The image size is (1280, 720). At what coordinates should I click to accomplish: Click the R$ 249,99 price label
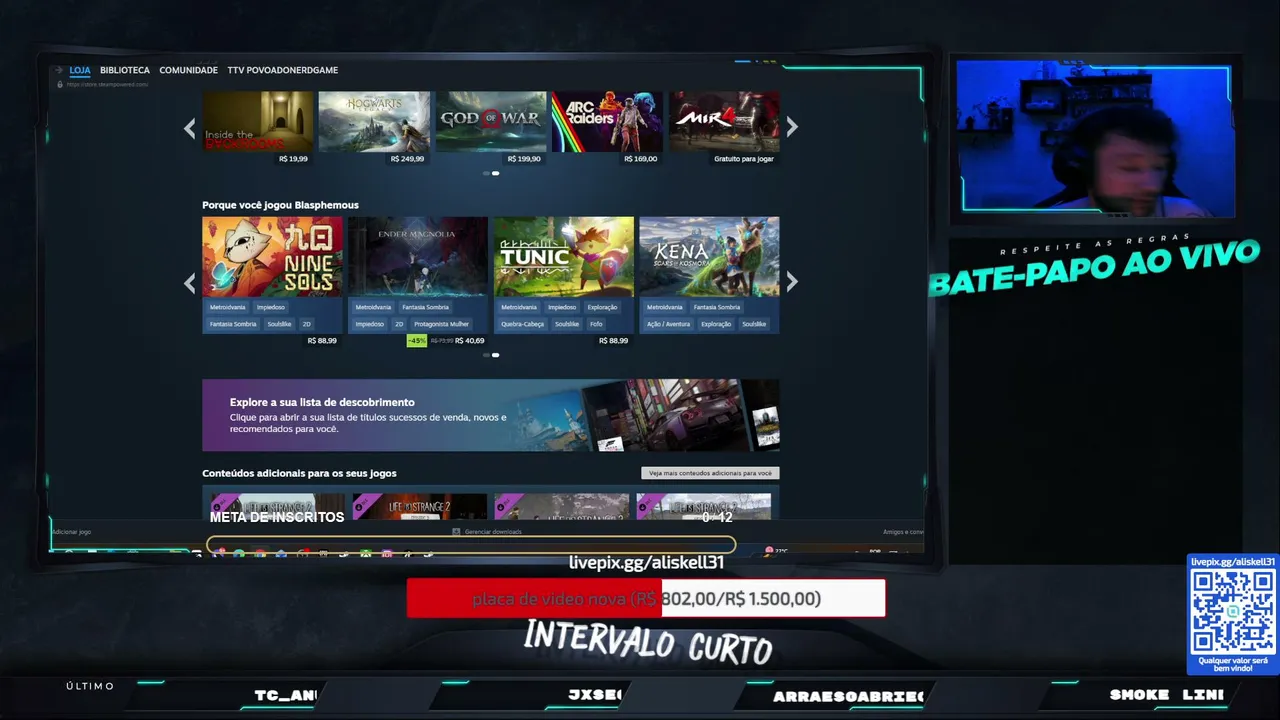(407, 159)
